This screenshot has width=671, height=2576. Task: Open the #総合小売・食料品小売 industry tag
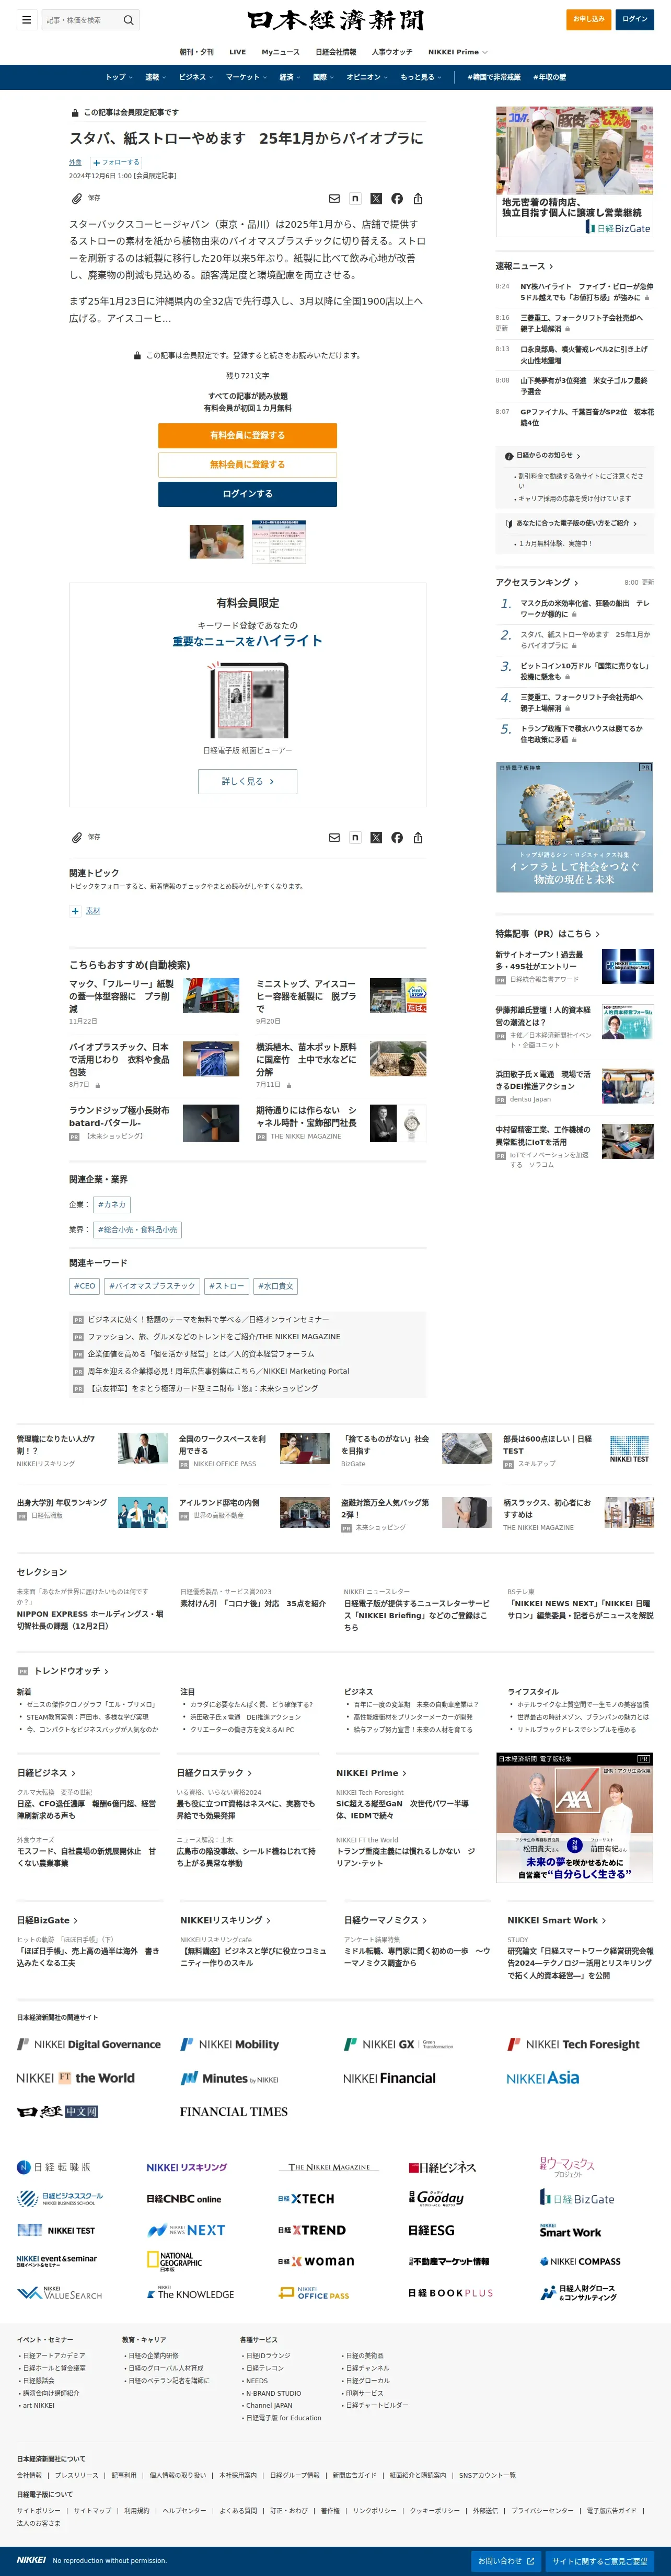[137, 1230]
